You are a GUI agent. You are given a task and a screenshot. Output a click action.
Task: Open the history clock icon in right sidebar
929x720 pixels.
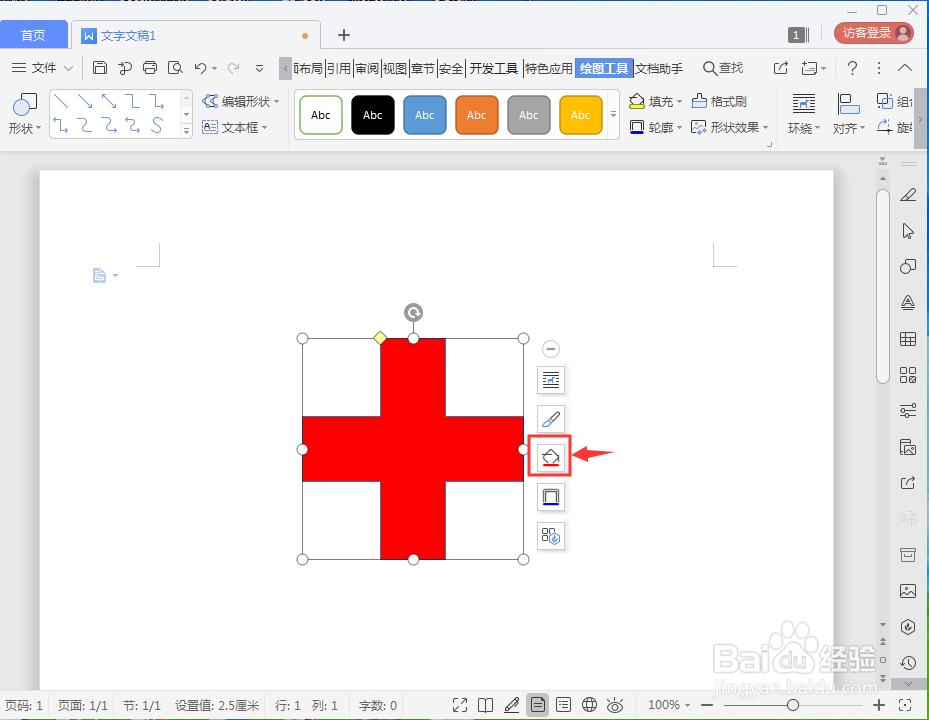(908, 663)
